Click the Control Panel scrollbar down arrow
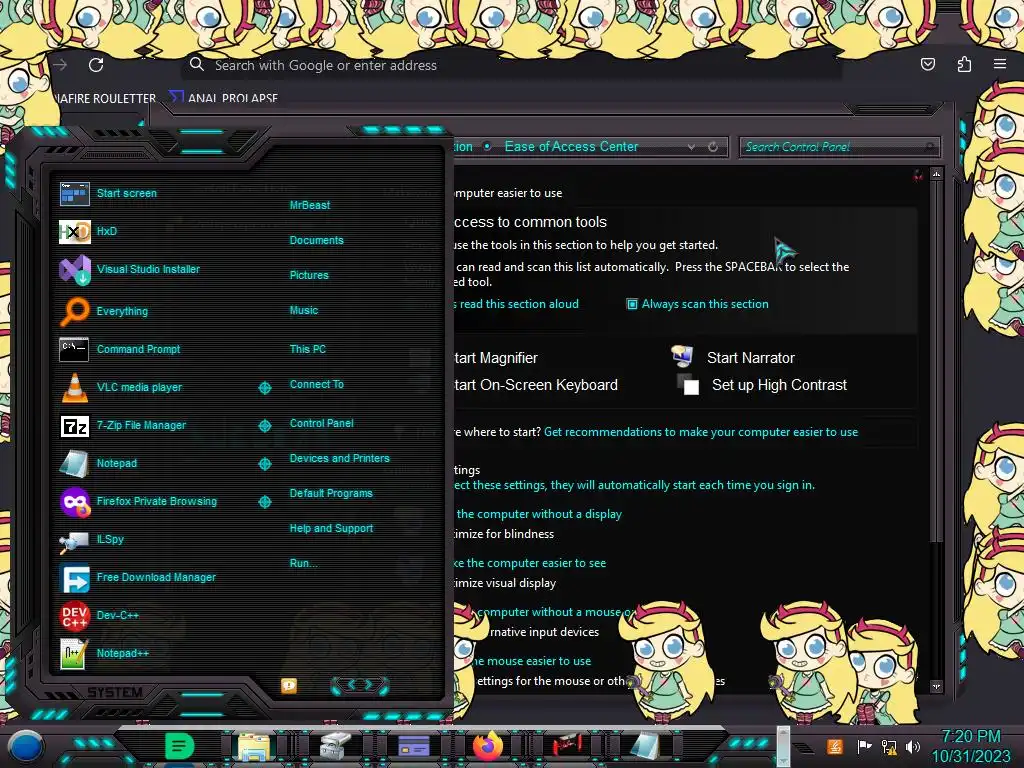The height and width of the screenshot is (768, 1024). pyautogui.click(x=936, y=686)
